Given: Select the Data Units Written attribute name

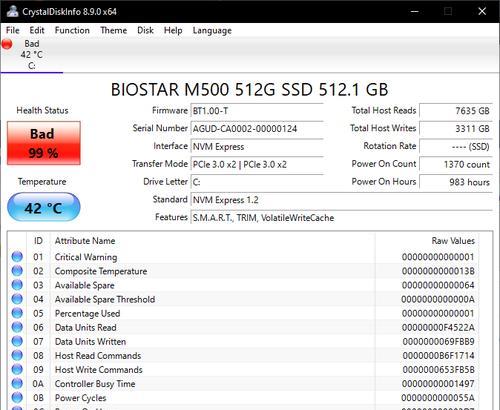Looking at the screenshot, I should pyautogui.click(x=90, y=341).
